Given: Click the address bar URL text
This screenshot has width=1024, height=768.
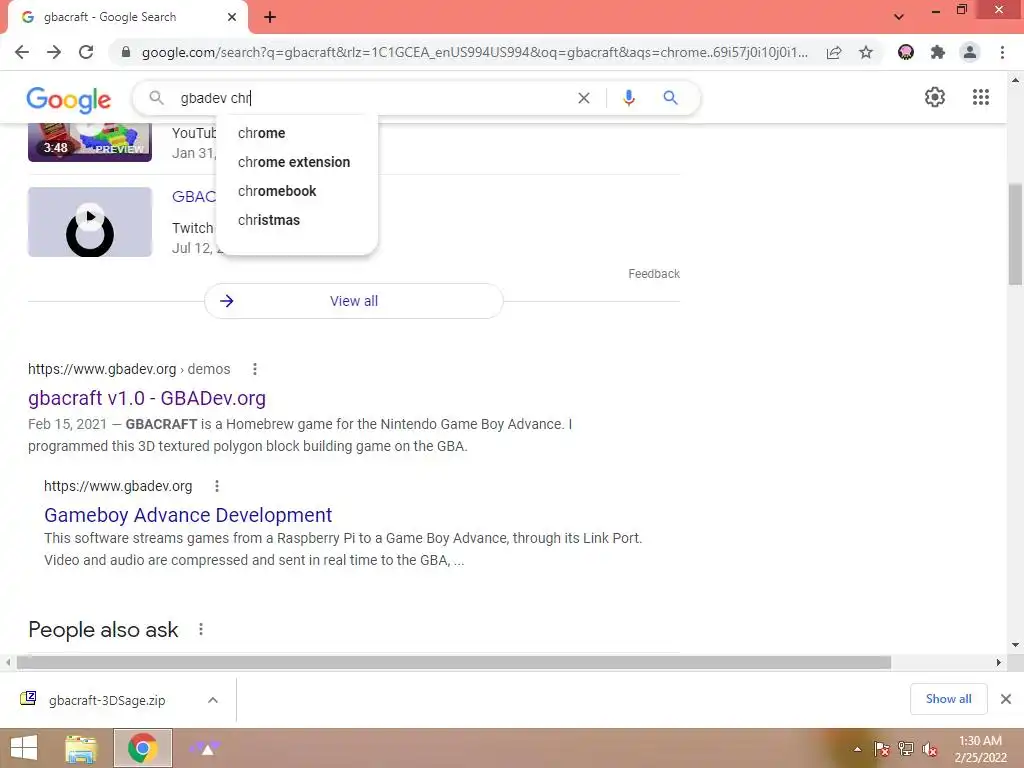Looking at the screenshot, I should click(475, 52).
